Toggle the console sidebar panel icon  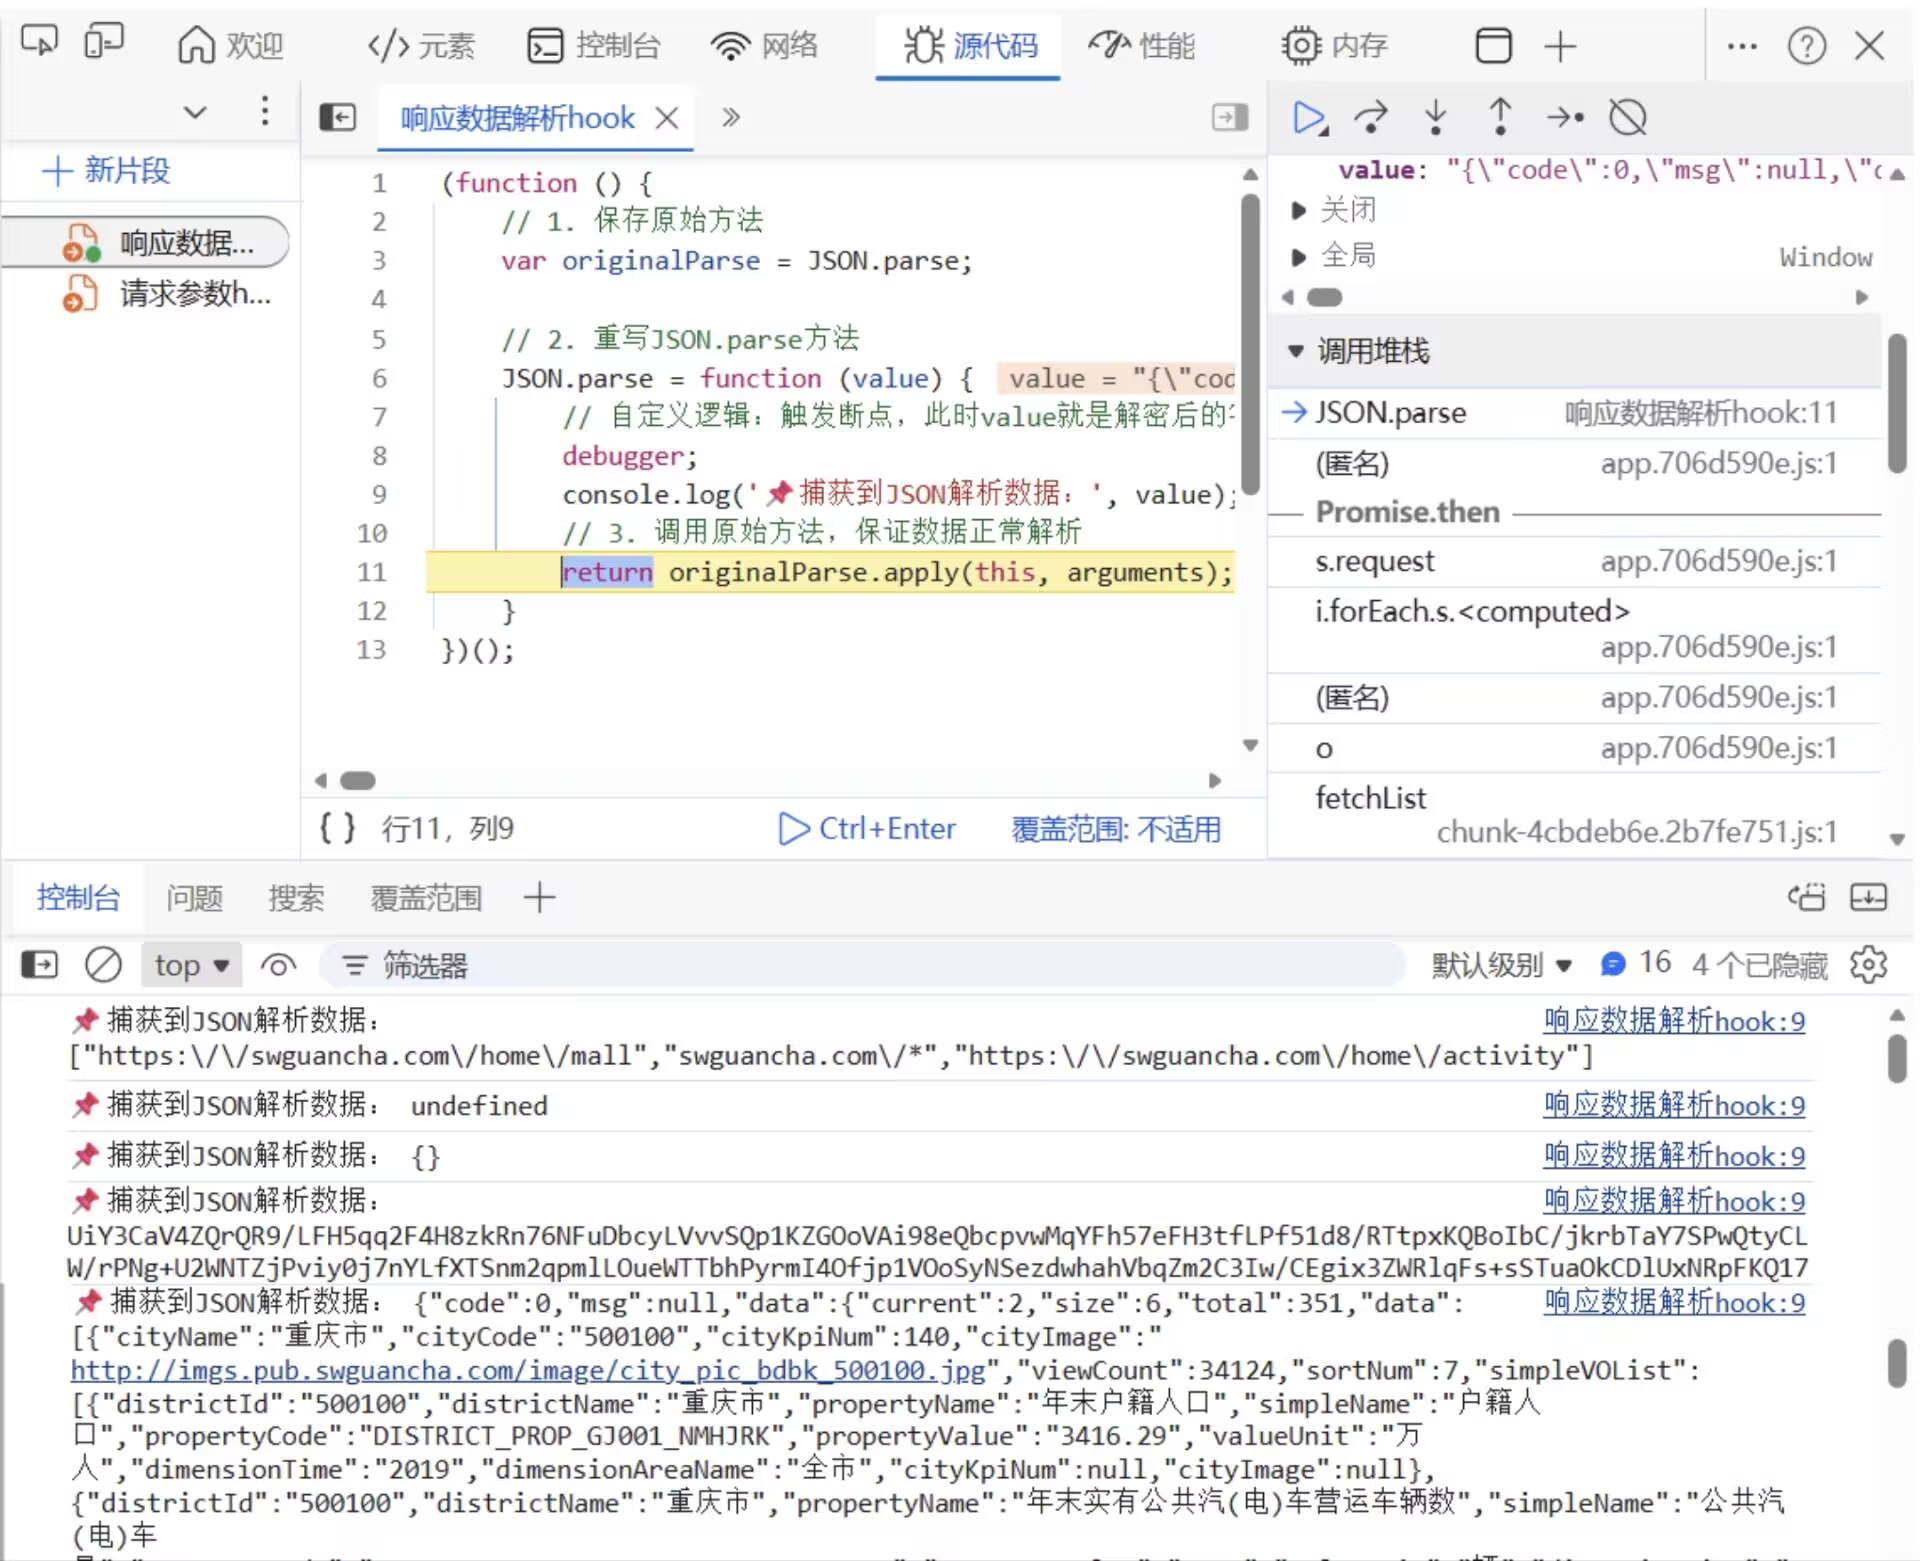(x=40, y=965)
